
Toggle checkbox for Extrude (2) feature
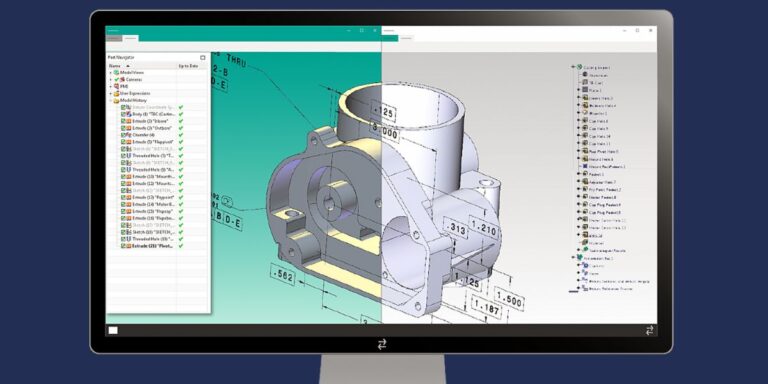coord(123,121)
